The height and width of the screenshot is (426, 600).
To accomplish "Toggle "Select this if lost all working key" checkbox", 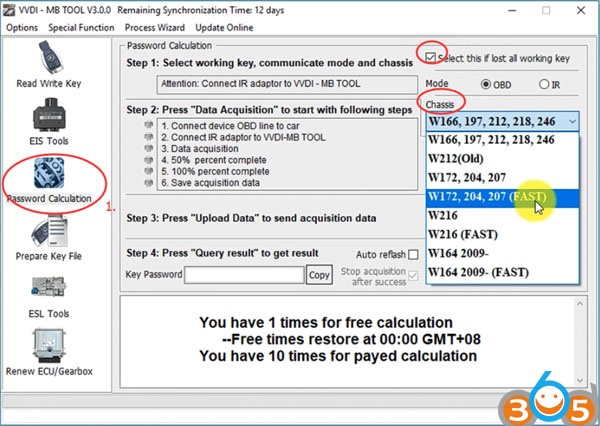I will pos(430,58).
